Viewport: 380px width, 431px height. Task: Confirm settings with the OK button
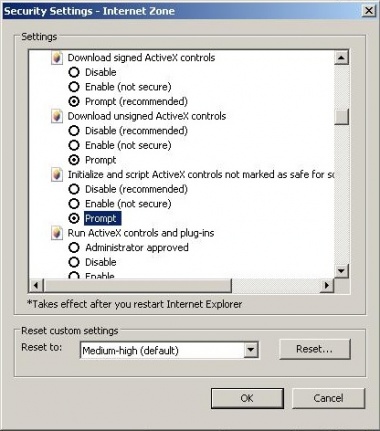247,398
